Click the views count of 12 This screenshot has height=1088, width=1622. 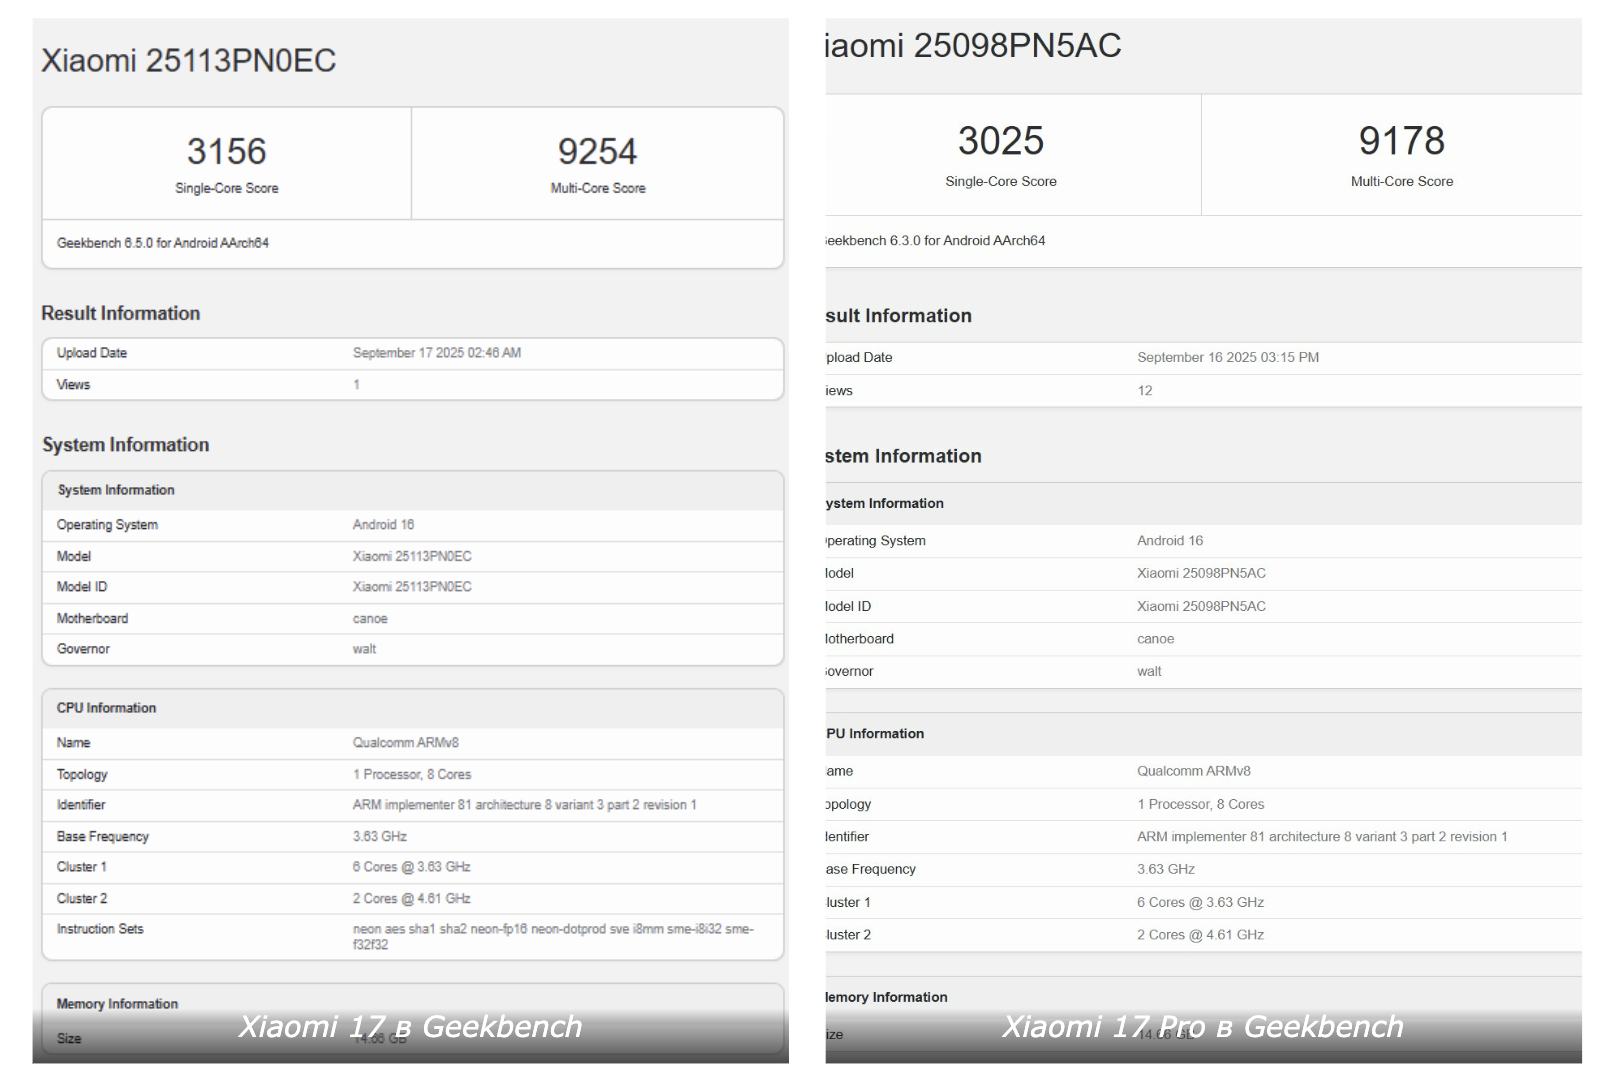tap(1145, 391)
